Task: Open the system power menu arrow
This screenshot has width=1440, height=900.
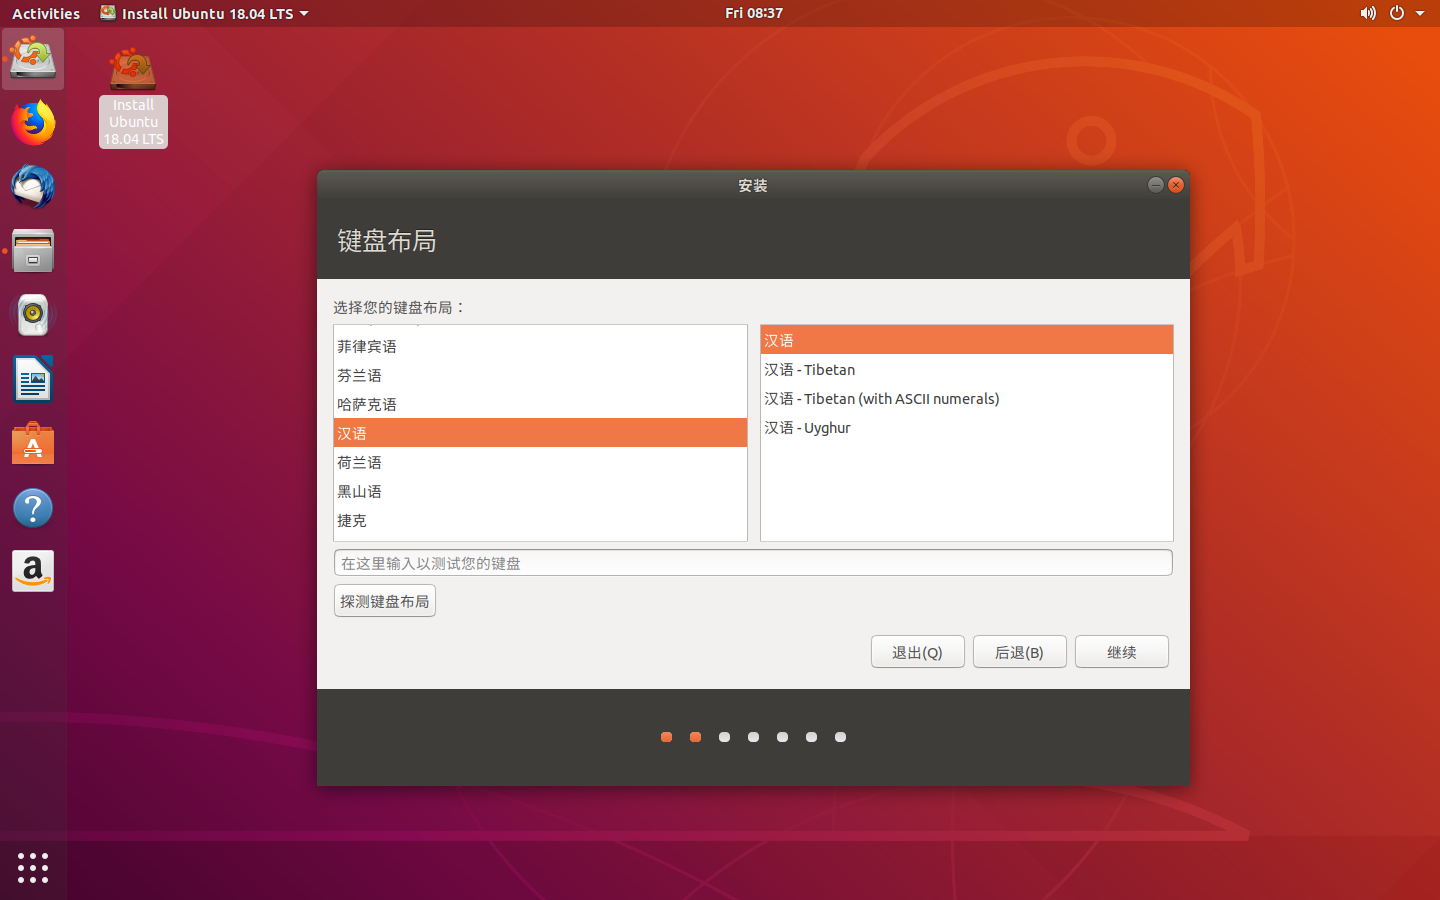Action: [x=1420, y=13]
